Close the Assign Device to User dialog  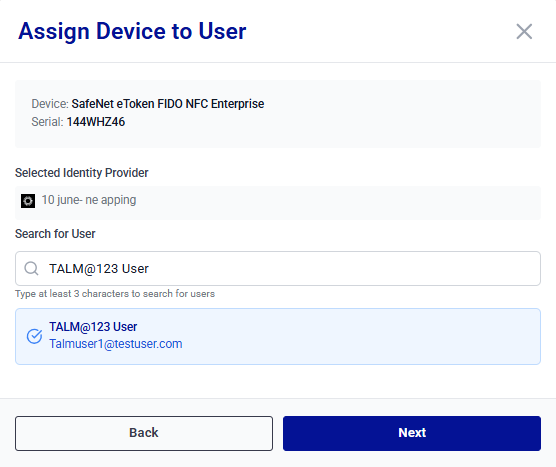[x=524, y=32]
